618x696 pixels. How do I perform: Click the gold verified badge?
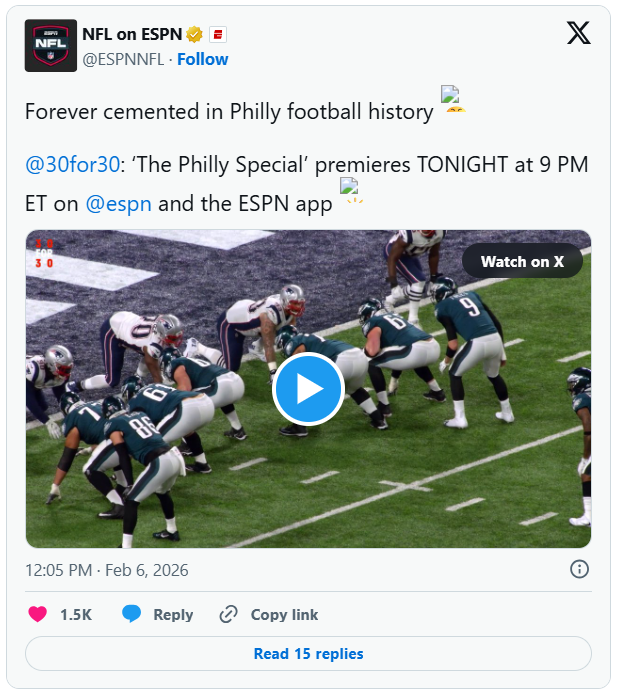(195, 34)
